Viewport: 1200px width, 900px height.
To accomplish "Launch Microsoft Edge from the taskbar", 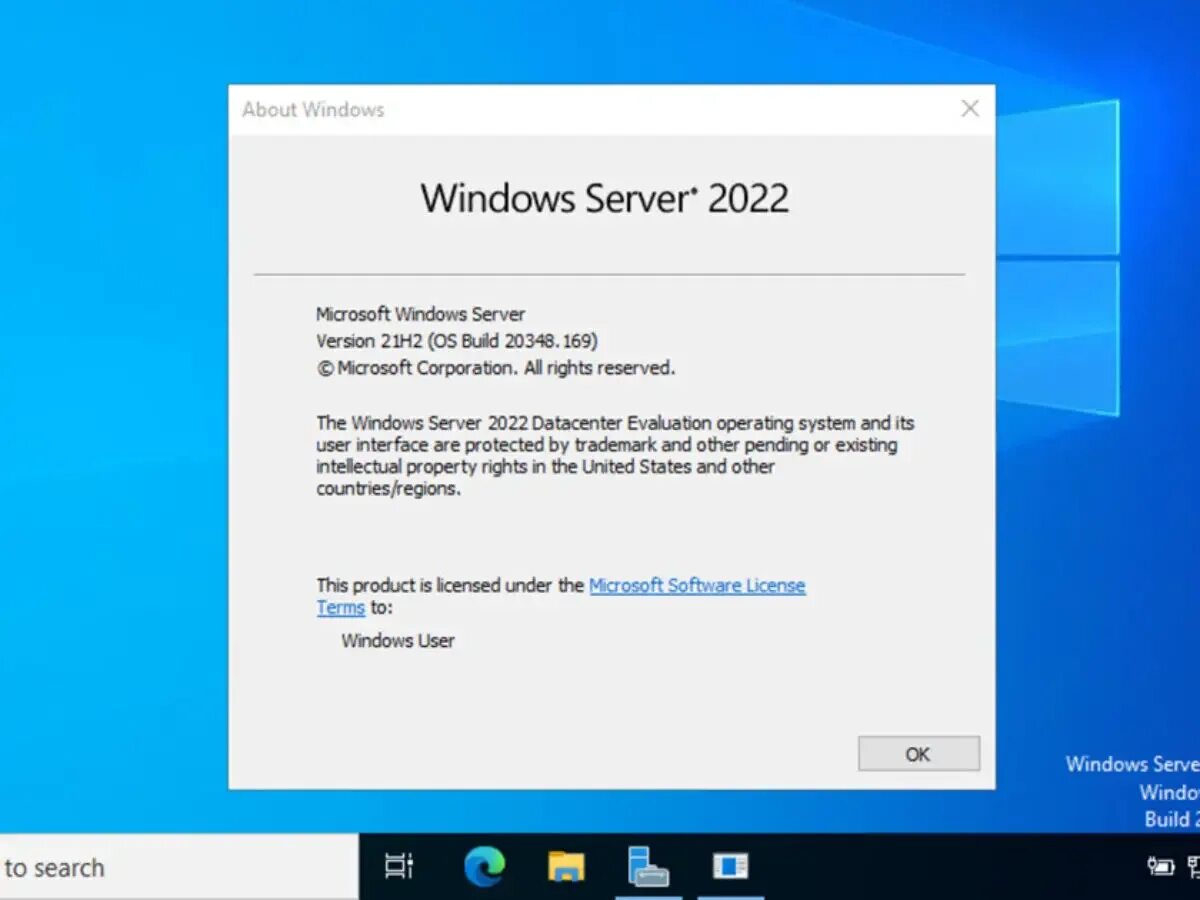I will pos(485,866).
